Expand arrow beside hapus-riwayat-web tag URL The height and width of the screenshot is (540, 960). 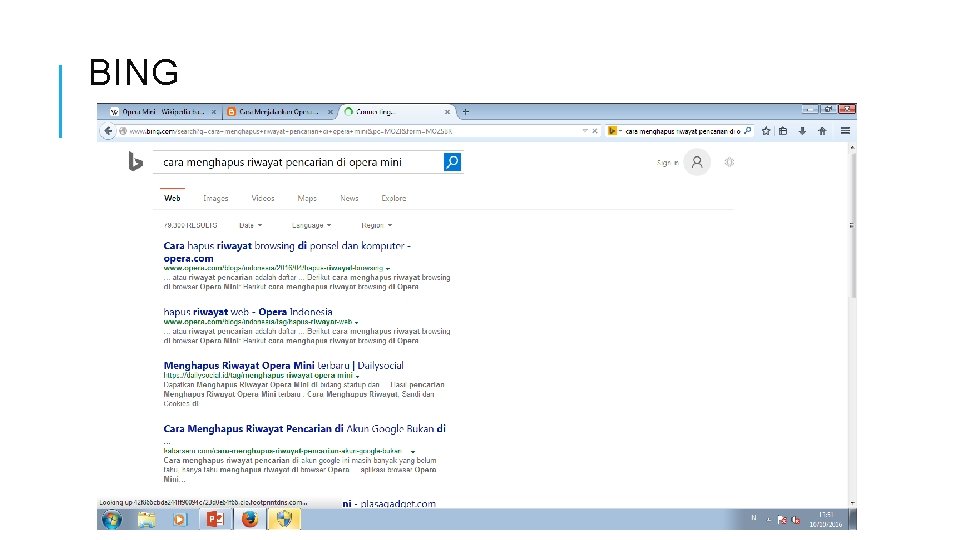tap(356, 322)
